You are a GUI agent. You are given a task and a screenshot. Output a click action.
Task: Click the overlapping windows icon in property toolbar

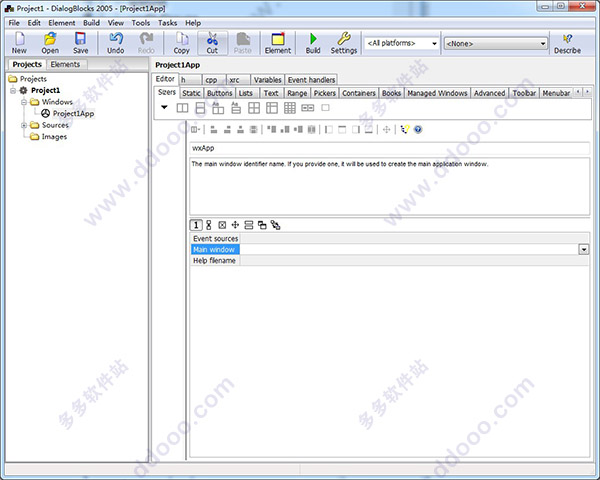click(x=262, y=225)
